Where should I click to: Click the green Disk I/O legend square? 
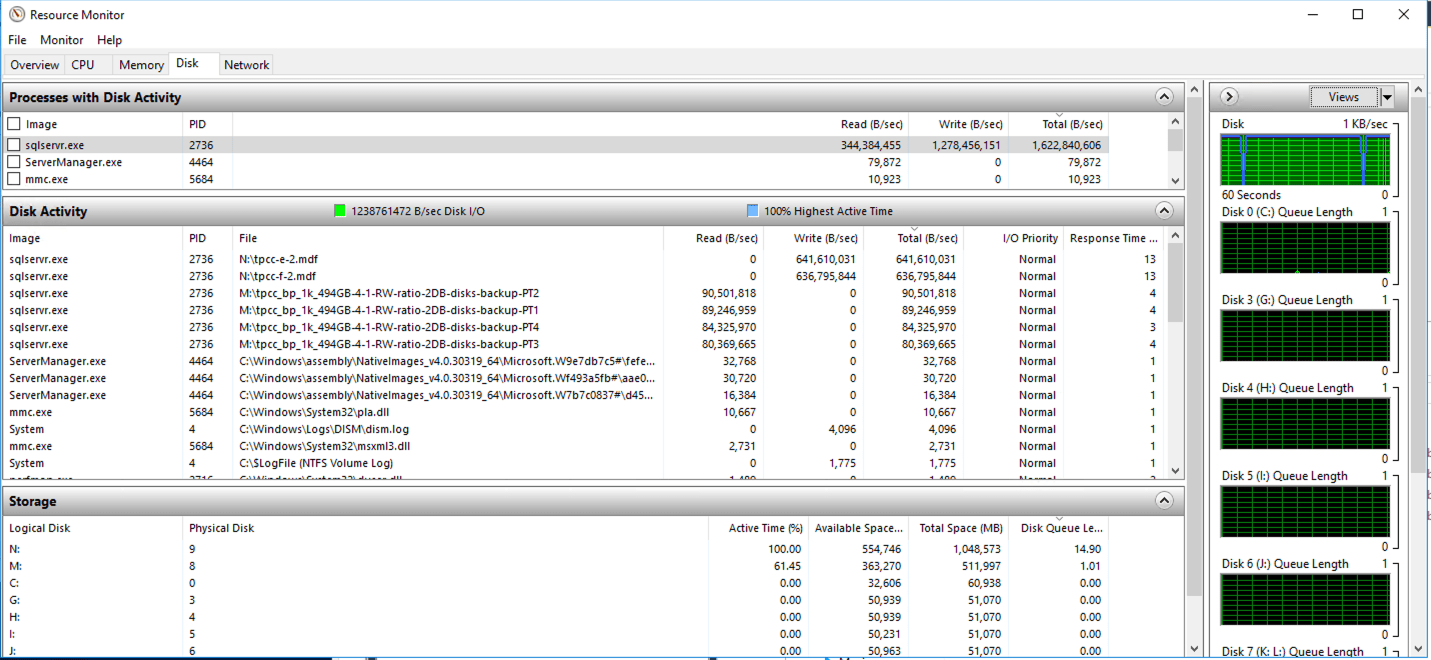(x=340, y=210)
